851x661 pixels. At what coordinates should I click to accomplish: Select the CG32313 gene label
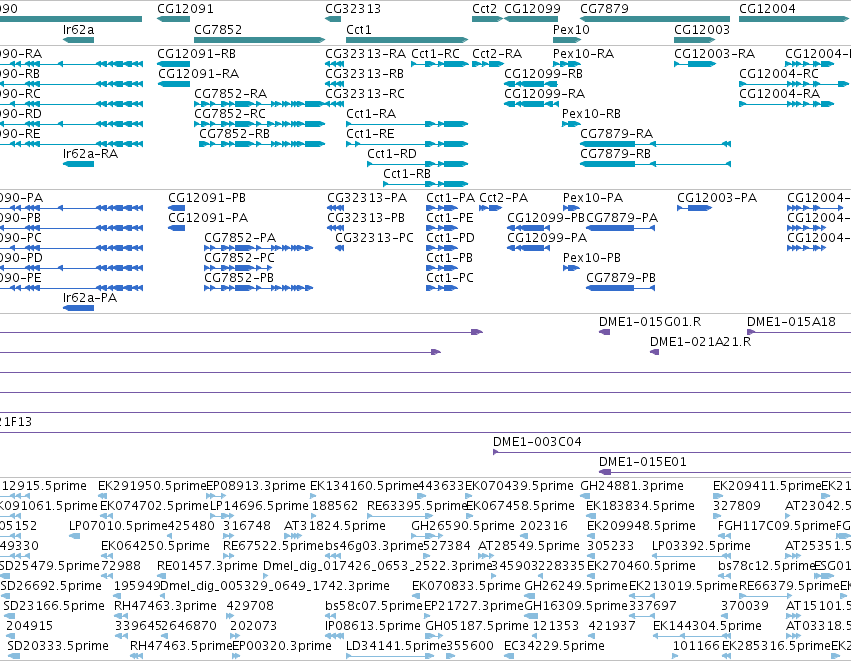pos(353,9)
